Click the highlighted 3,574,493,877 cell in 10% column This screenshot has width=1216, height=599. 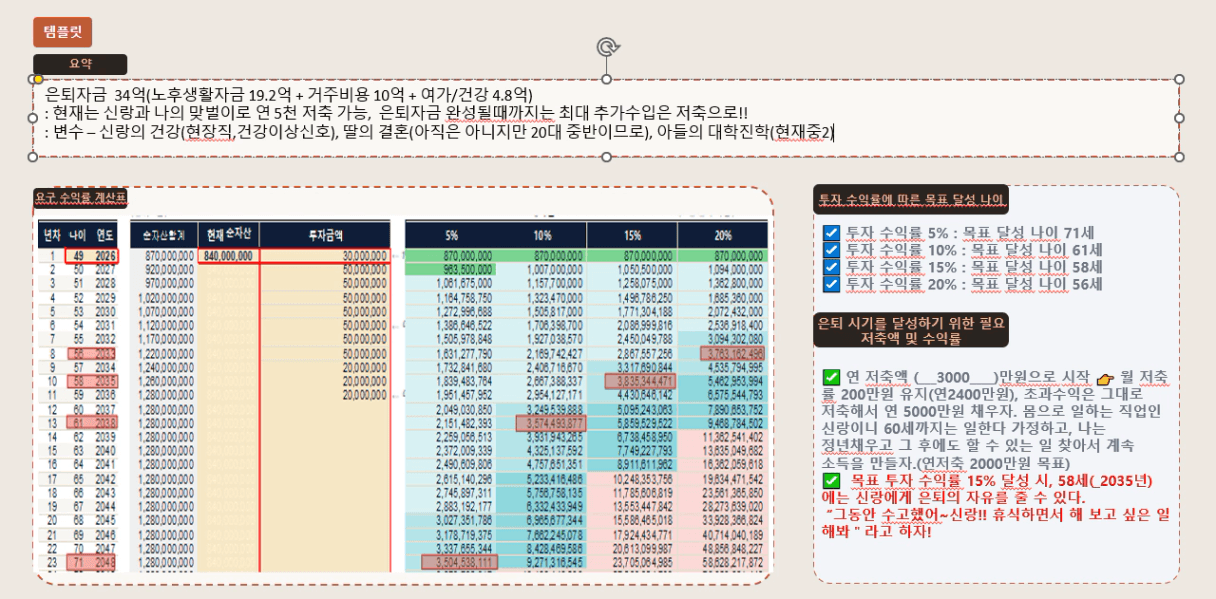(549, 423)
